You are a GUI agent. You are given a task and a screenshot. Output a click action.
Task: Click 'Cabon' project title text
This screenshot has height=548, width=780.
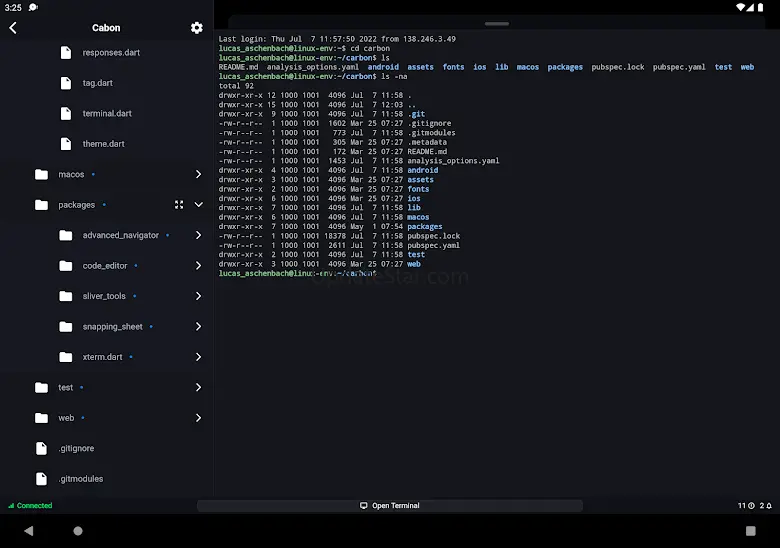tap(106, 28)
